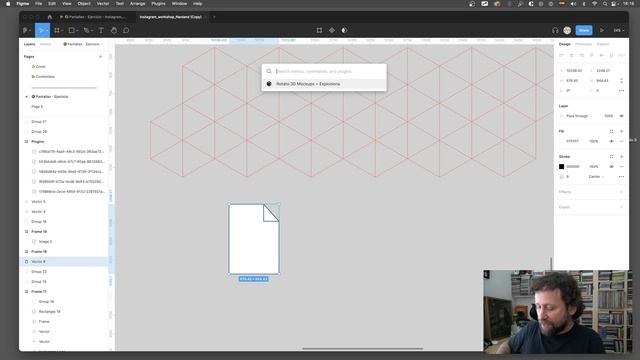
Task: Open the stroke Center alignment dropdown
Action: [596, 177]
